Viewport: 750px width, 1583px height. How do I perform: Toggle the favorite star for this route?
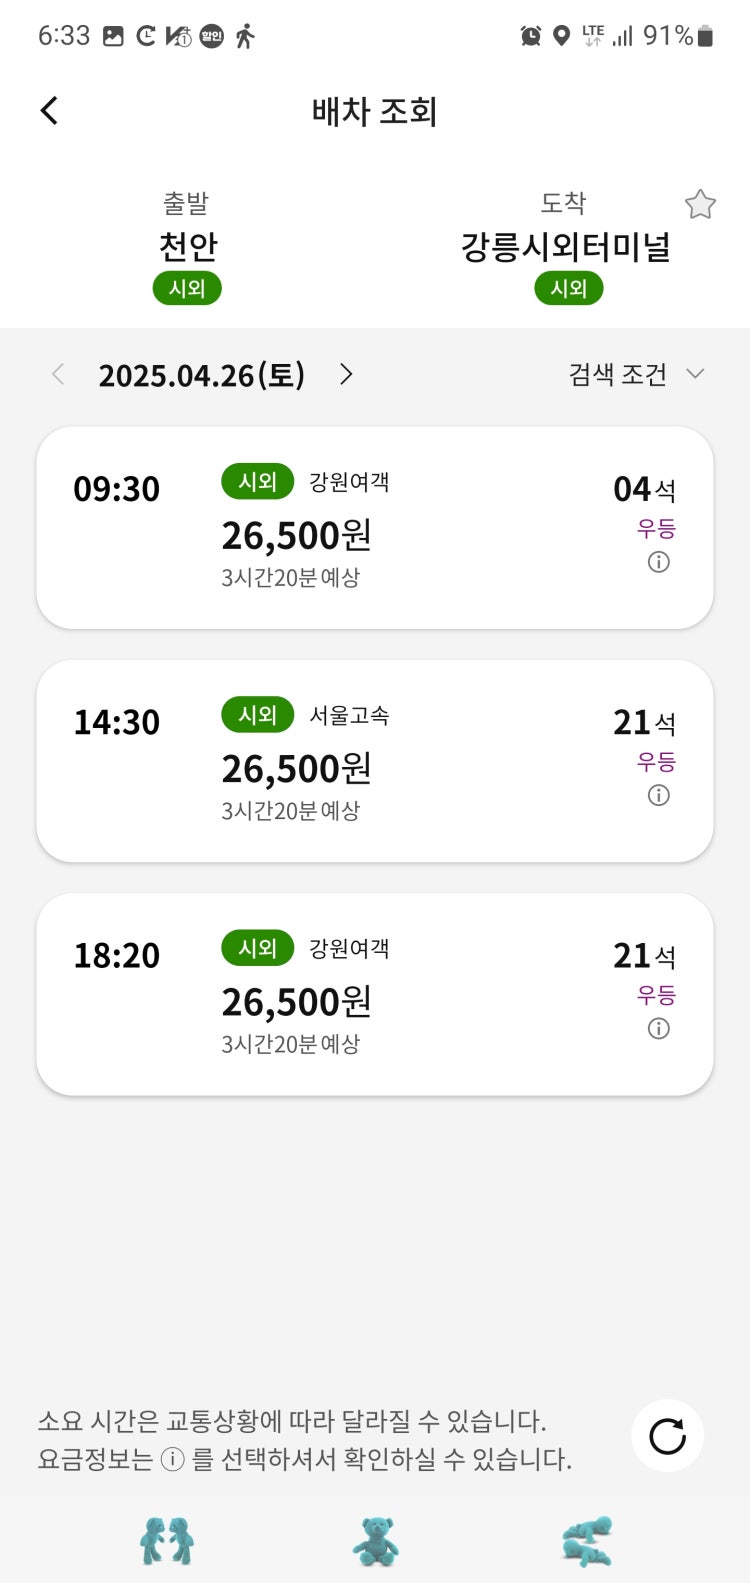coord(700,205)
